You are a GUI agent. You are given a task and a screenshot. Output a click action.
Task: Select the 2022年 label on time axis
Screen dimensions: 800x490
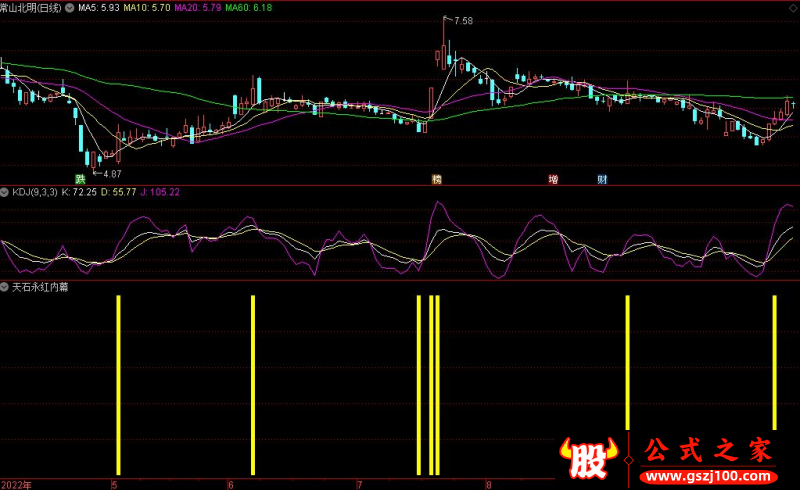[15, 484]
